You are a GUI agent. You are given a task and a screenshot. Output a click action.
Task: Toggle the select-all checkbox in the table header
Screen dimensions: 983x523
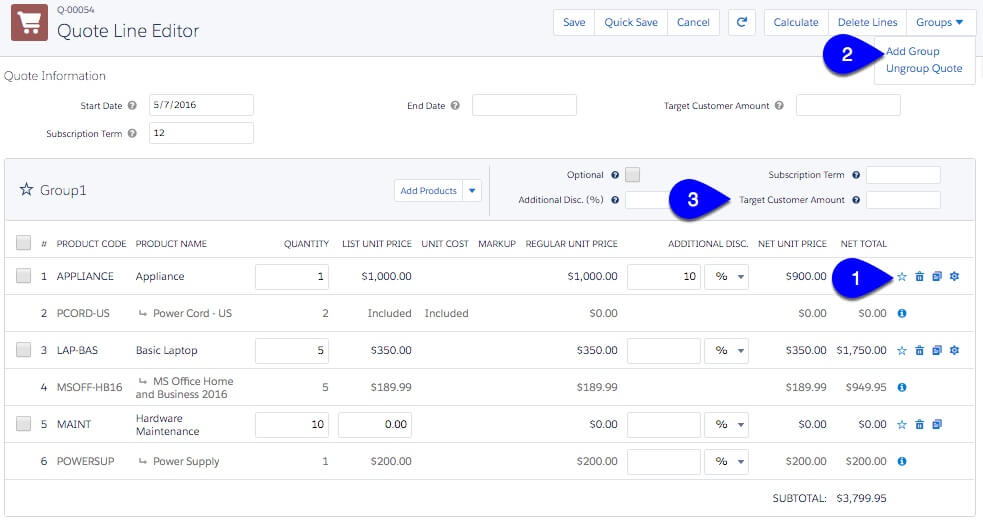[x=23, y=243]
